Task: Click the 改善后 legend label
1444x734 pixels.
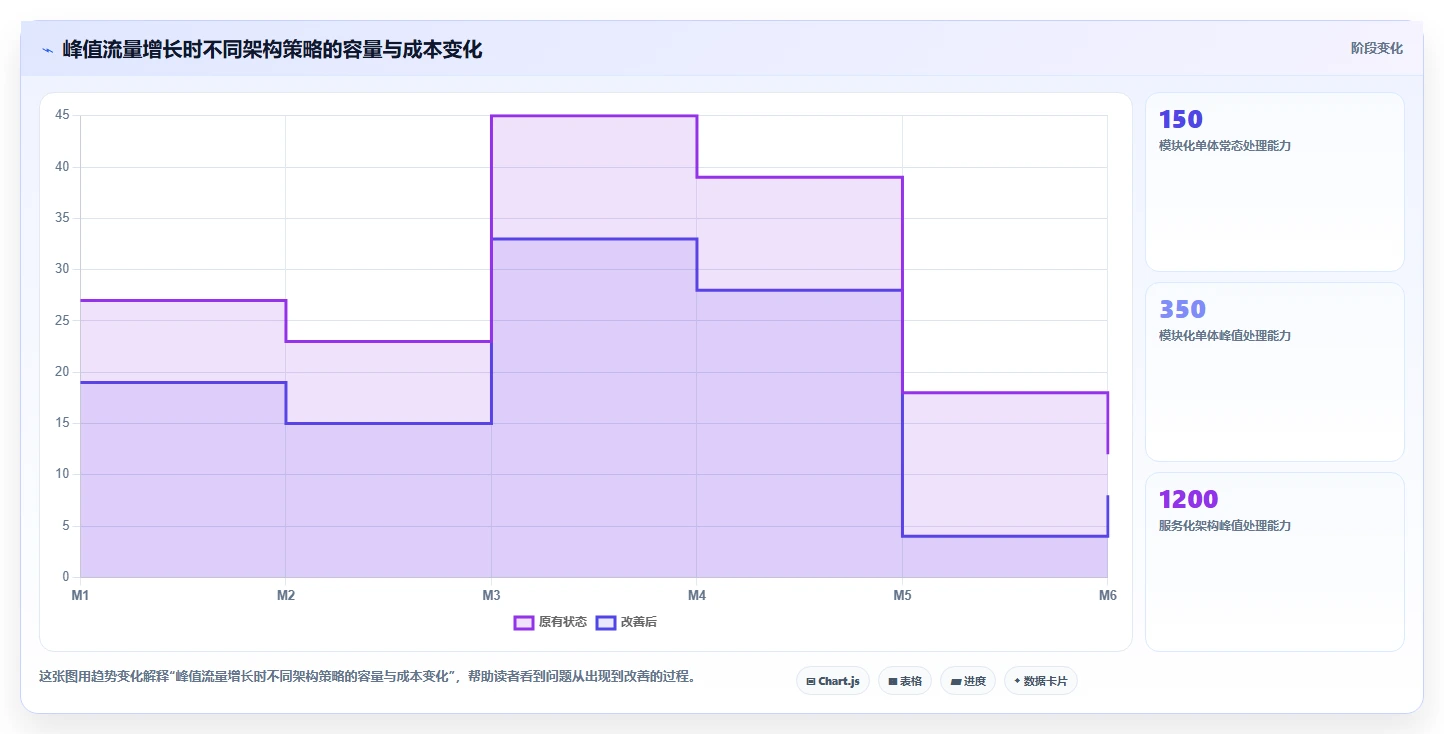Action: 639,622
